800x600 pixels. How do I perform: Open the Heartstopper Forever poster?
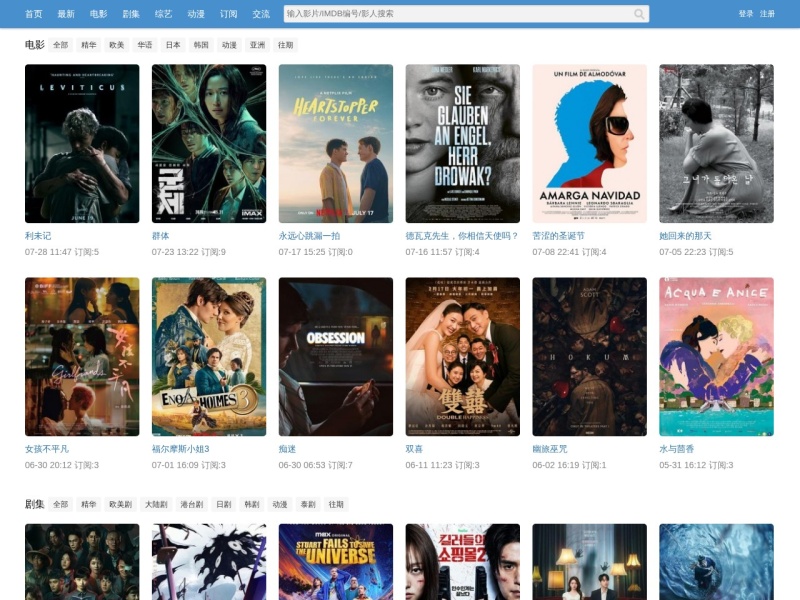[336, 143]
